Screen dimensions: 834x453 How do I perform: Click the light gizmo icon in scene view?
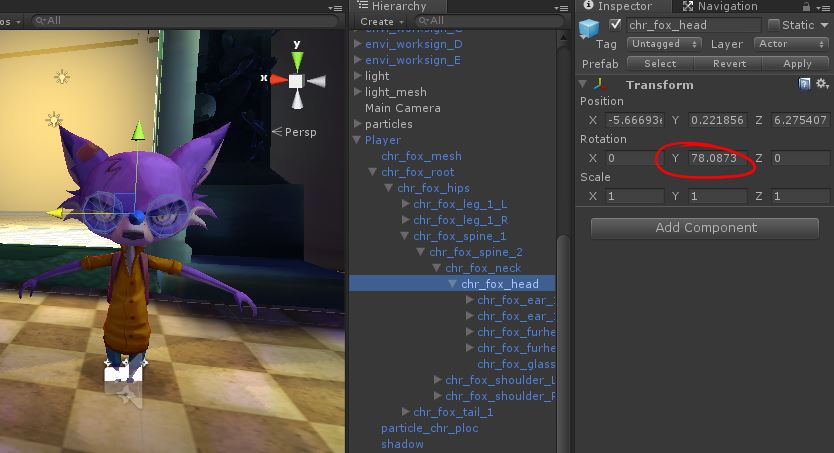pos(62,77)
